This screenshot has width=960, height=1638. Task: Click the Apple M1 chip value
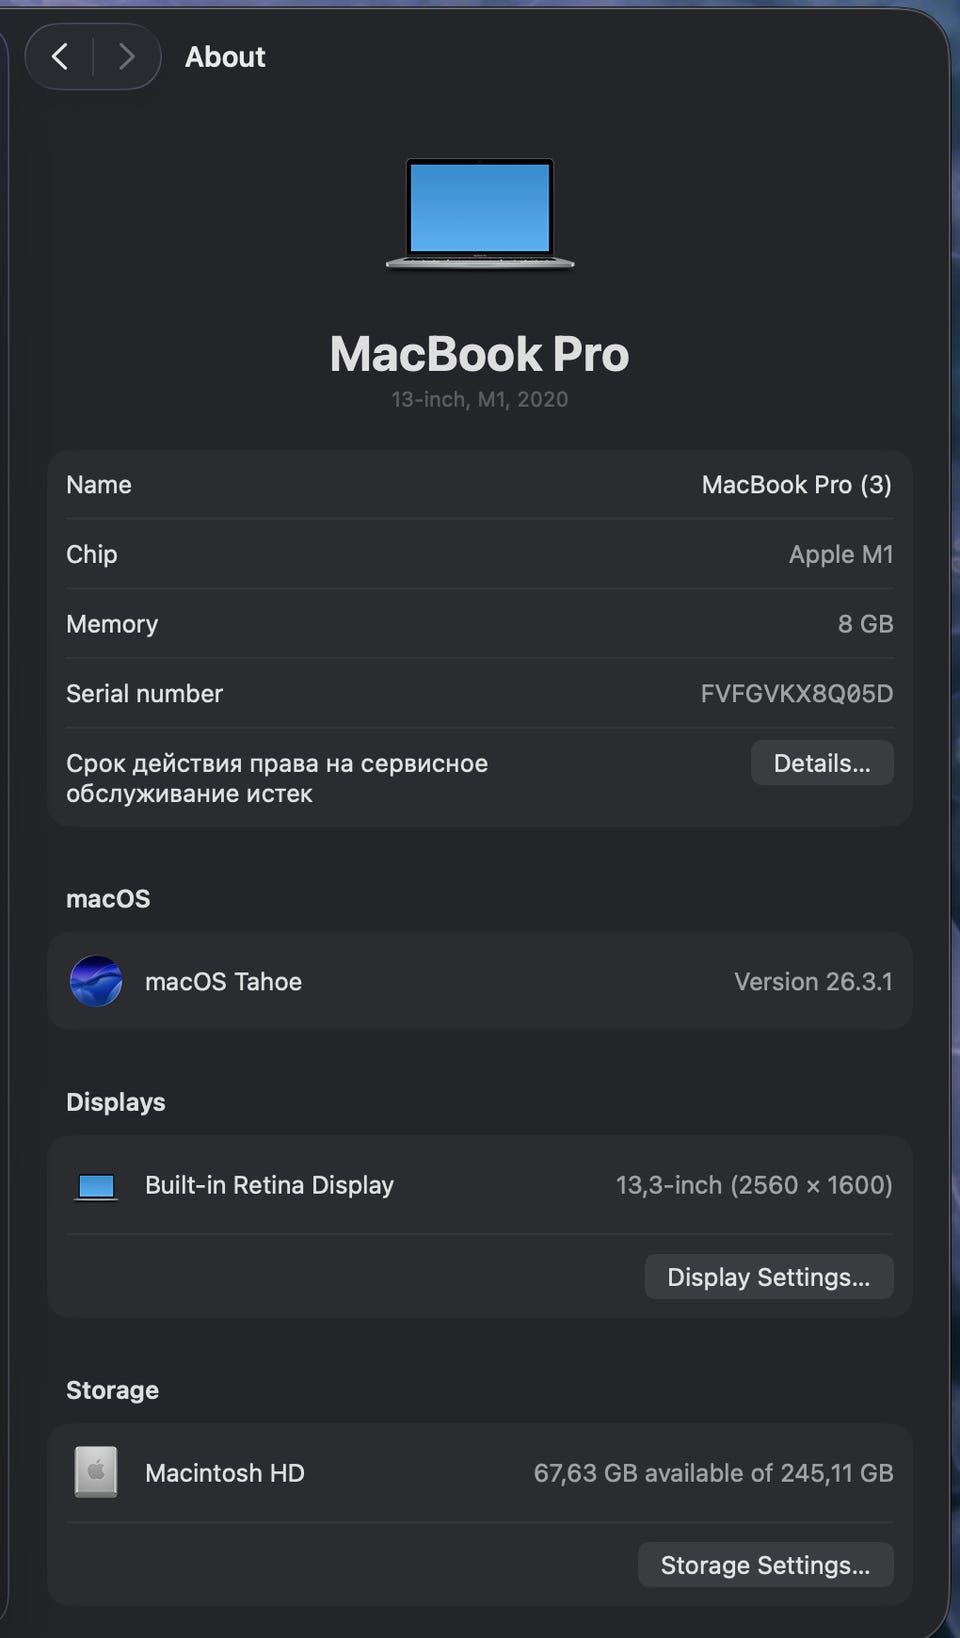click(x=840, y=555)
